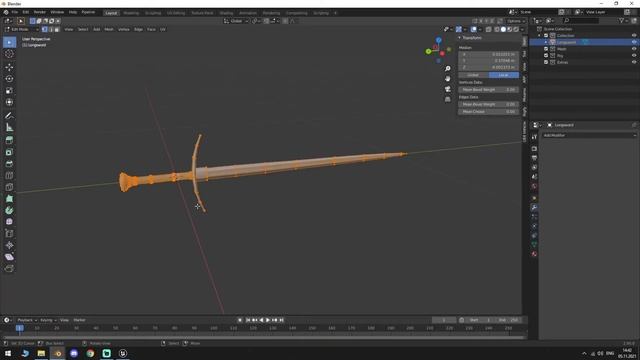The image size is (640, 360).
Task: Open the Keying dropdown in timeline
Action: click(48, 320)
